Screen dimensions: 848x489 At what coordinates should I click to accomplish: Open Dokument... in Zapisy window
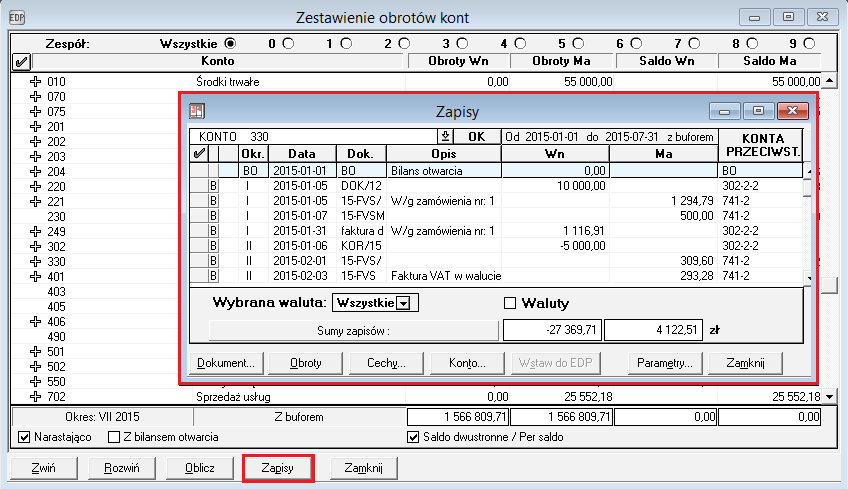pyautogui.click(x=226, y=363)
